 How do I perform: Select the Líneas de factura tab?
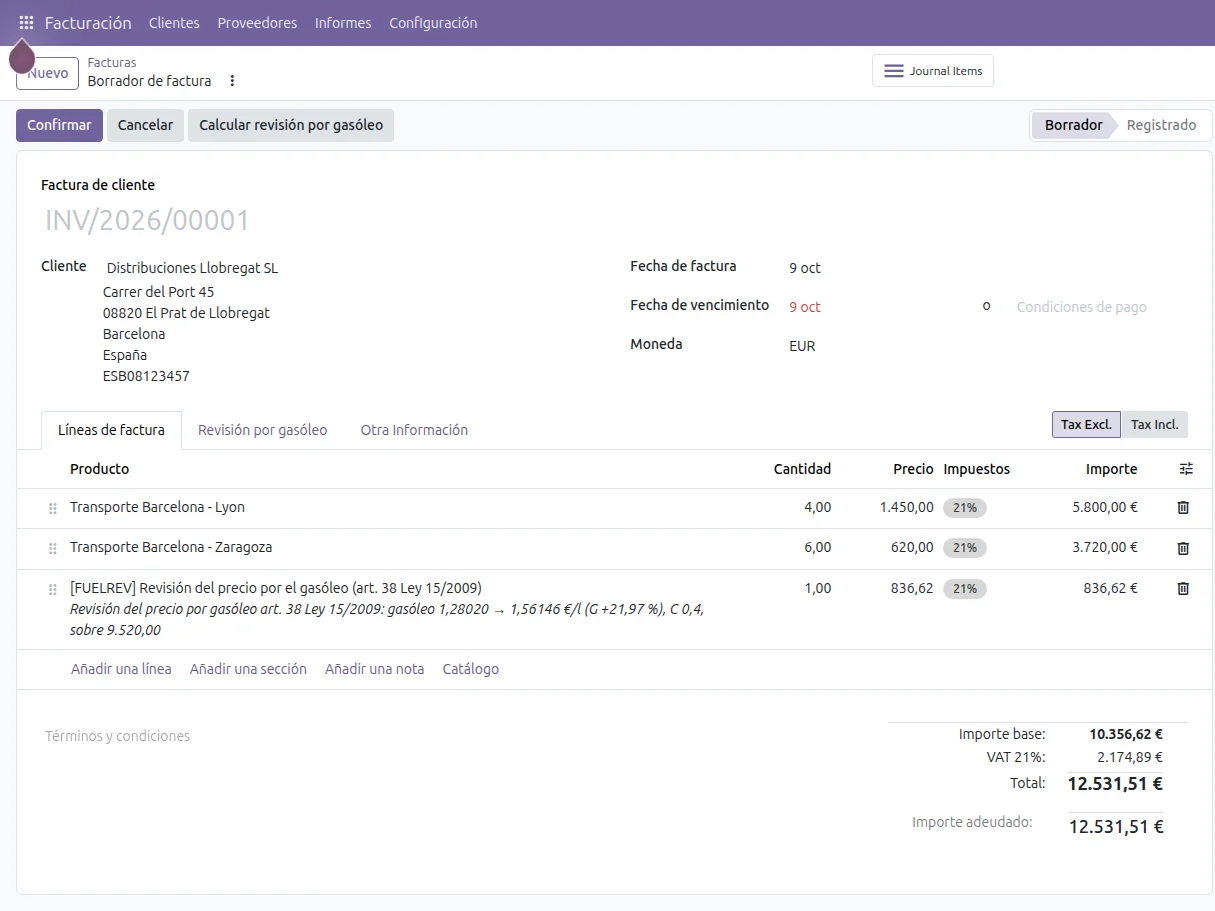click(x=111, y=430)
